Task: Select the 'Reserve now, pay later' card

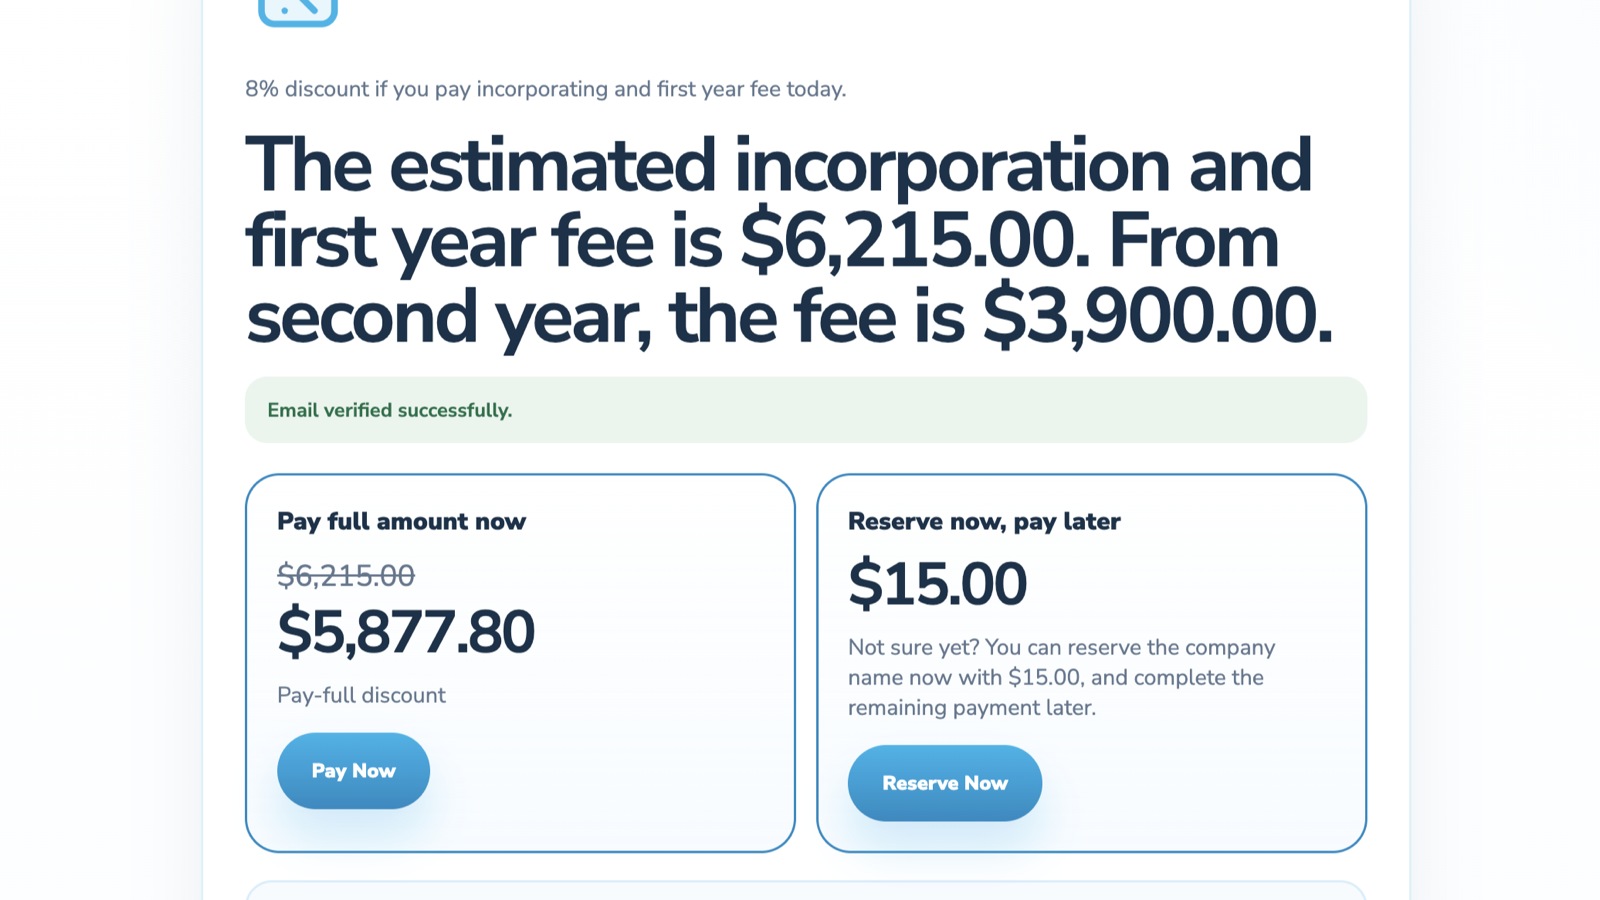Action: click(1092, 660)
